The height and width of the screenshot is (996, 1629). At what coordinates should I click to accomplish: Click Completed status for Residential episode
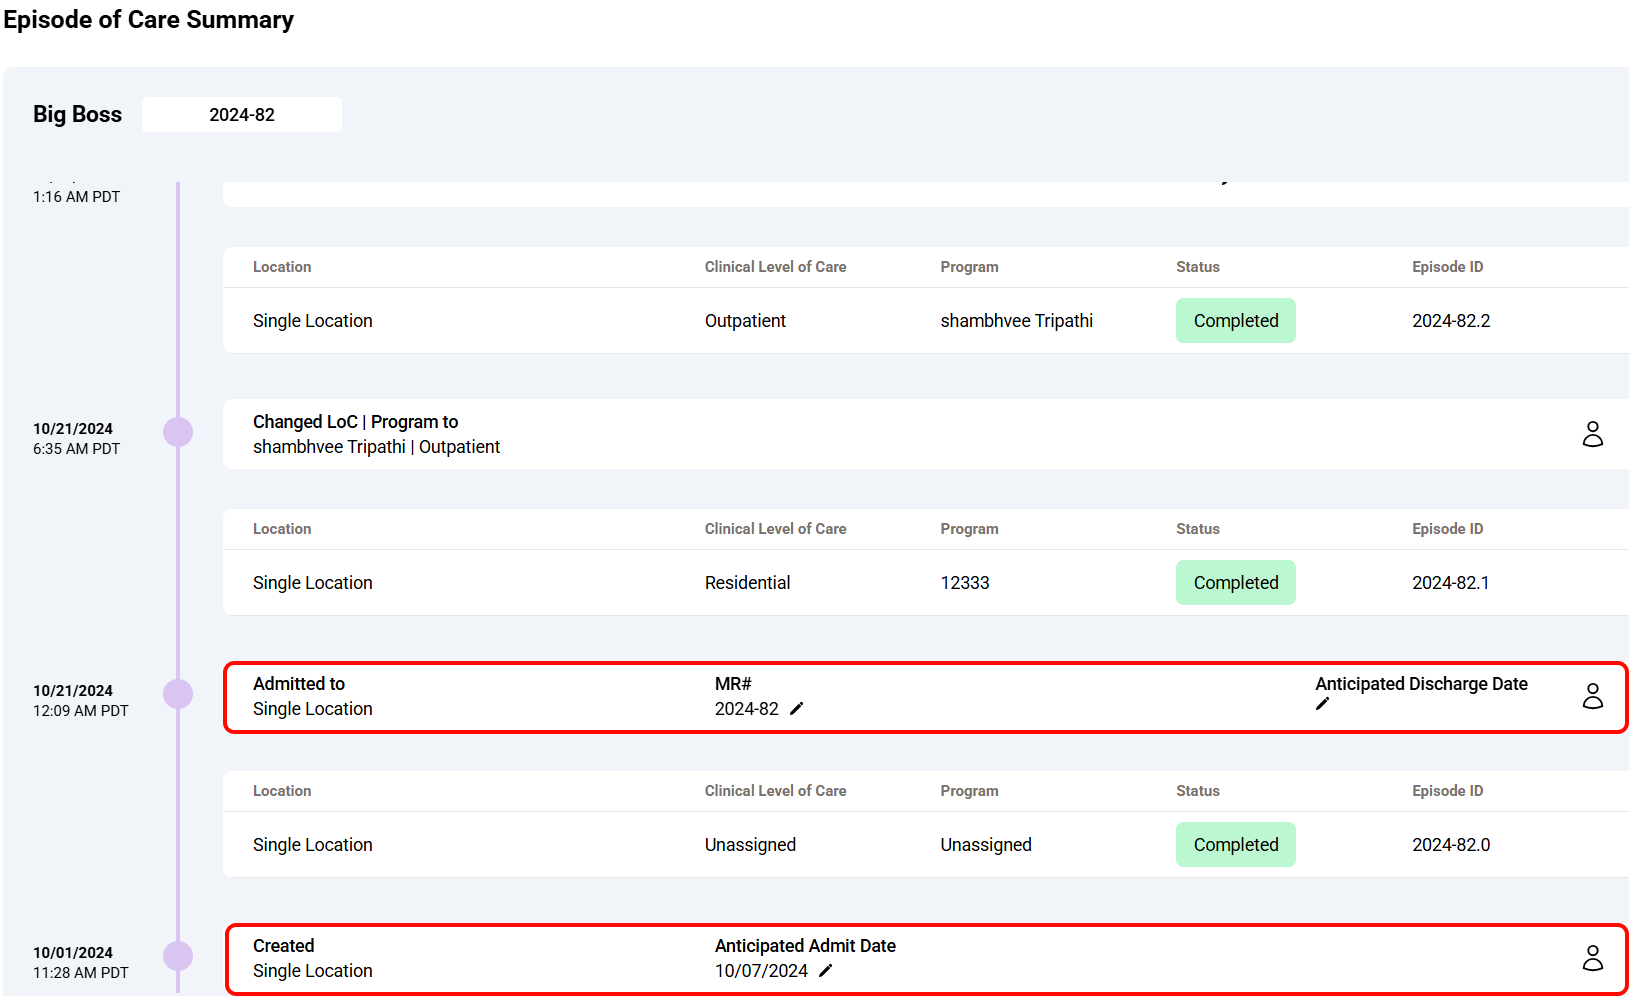1235,583
